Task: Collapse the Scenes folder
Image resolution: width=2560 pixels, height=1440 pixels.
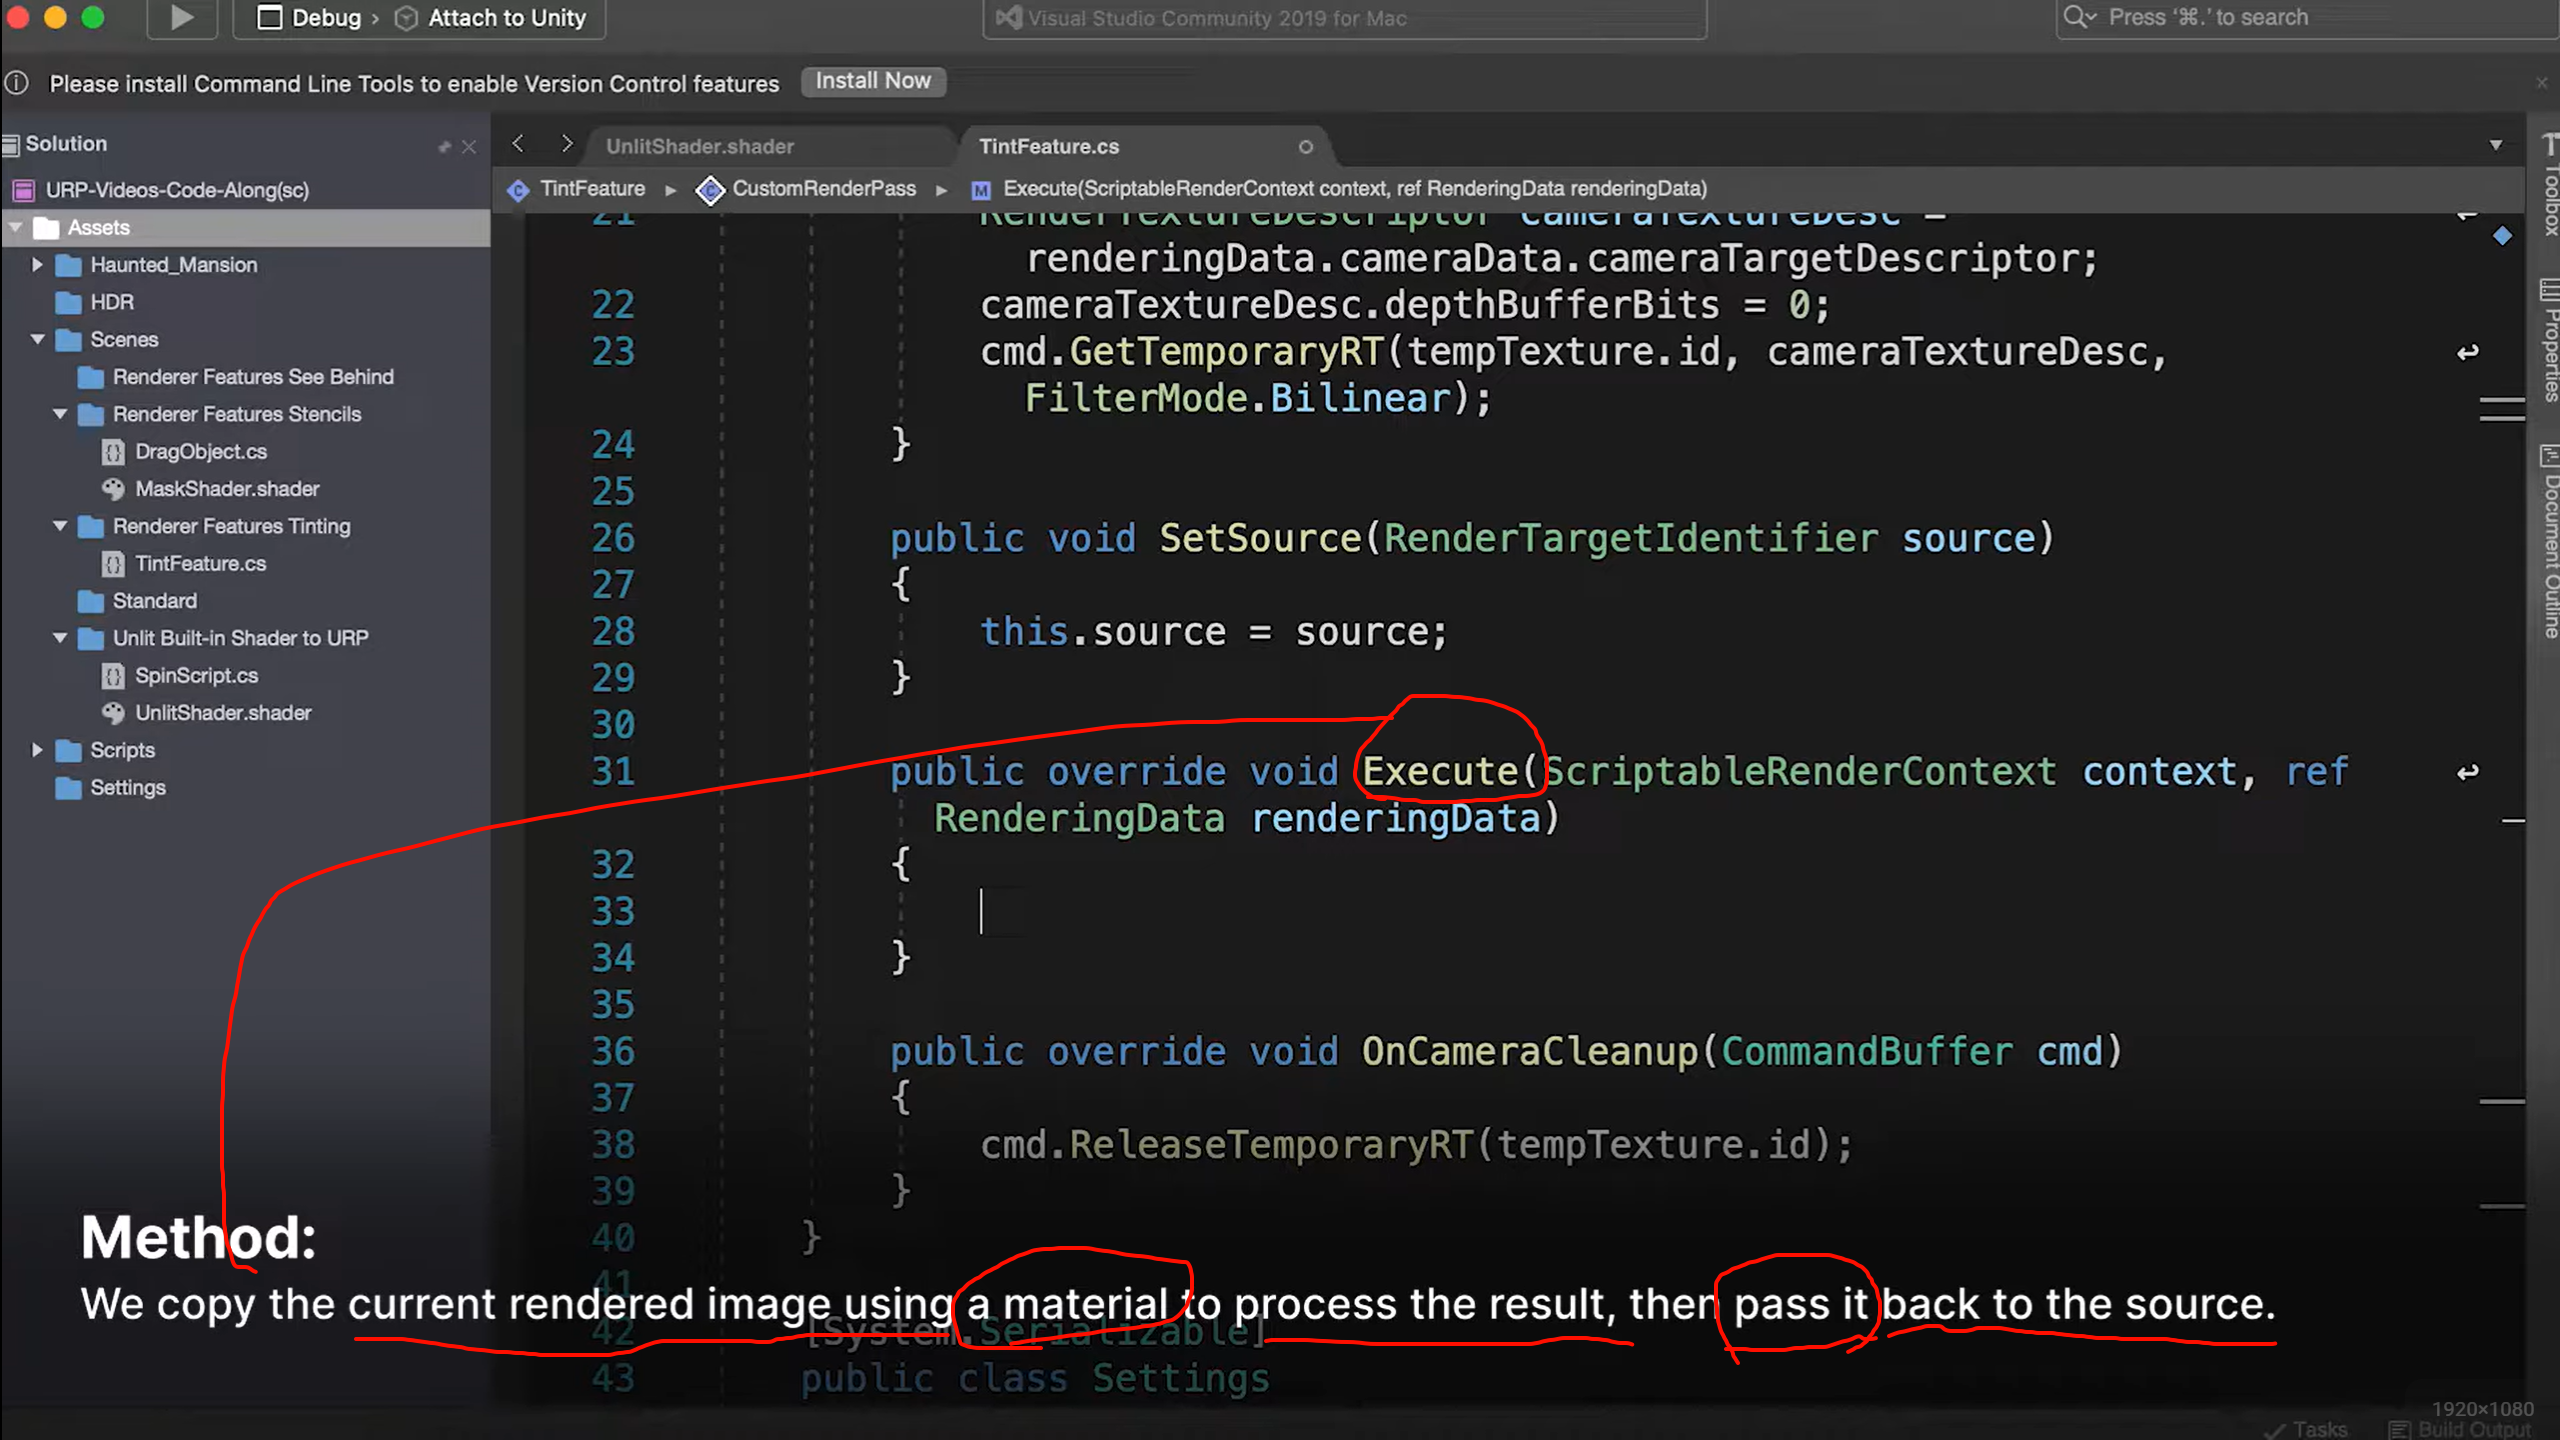Action: (37, 340)
